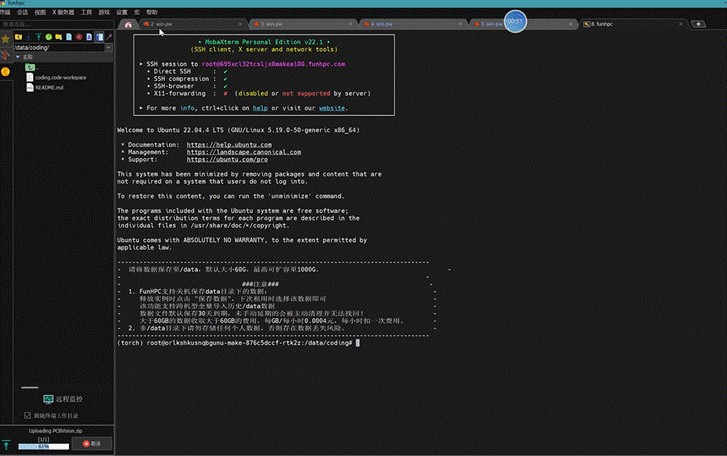
Task: Close the '6. funhpc' tab
Action: point(680,24)
